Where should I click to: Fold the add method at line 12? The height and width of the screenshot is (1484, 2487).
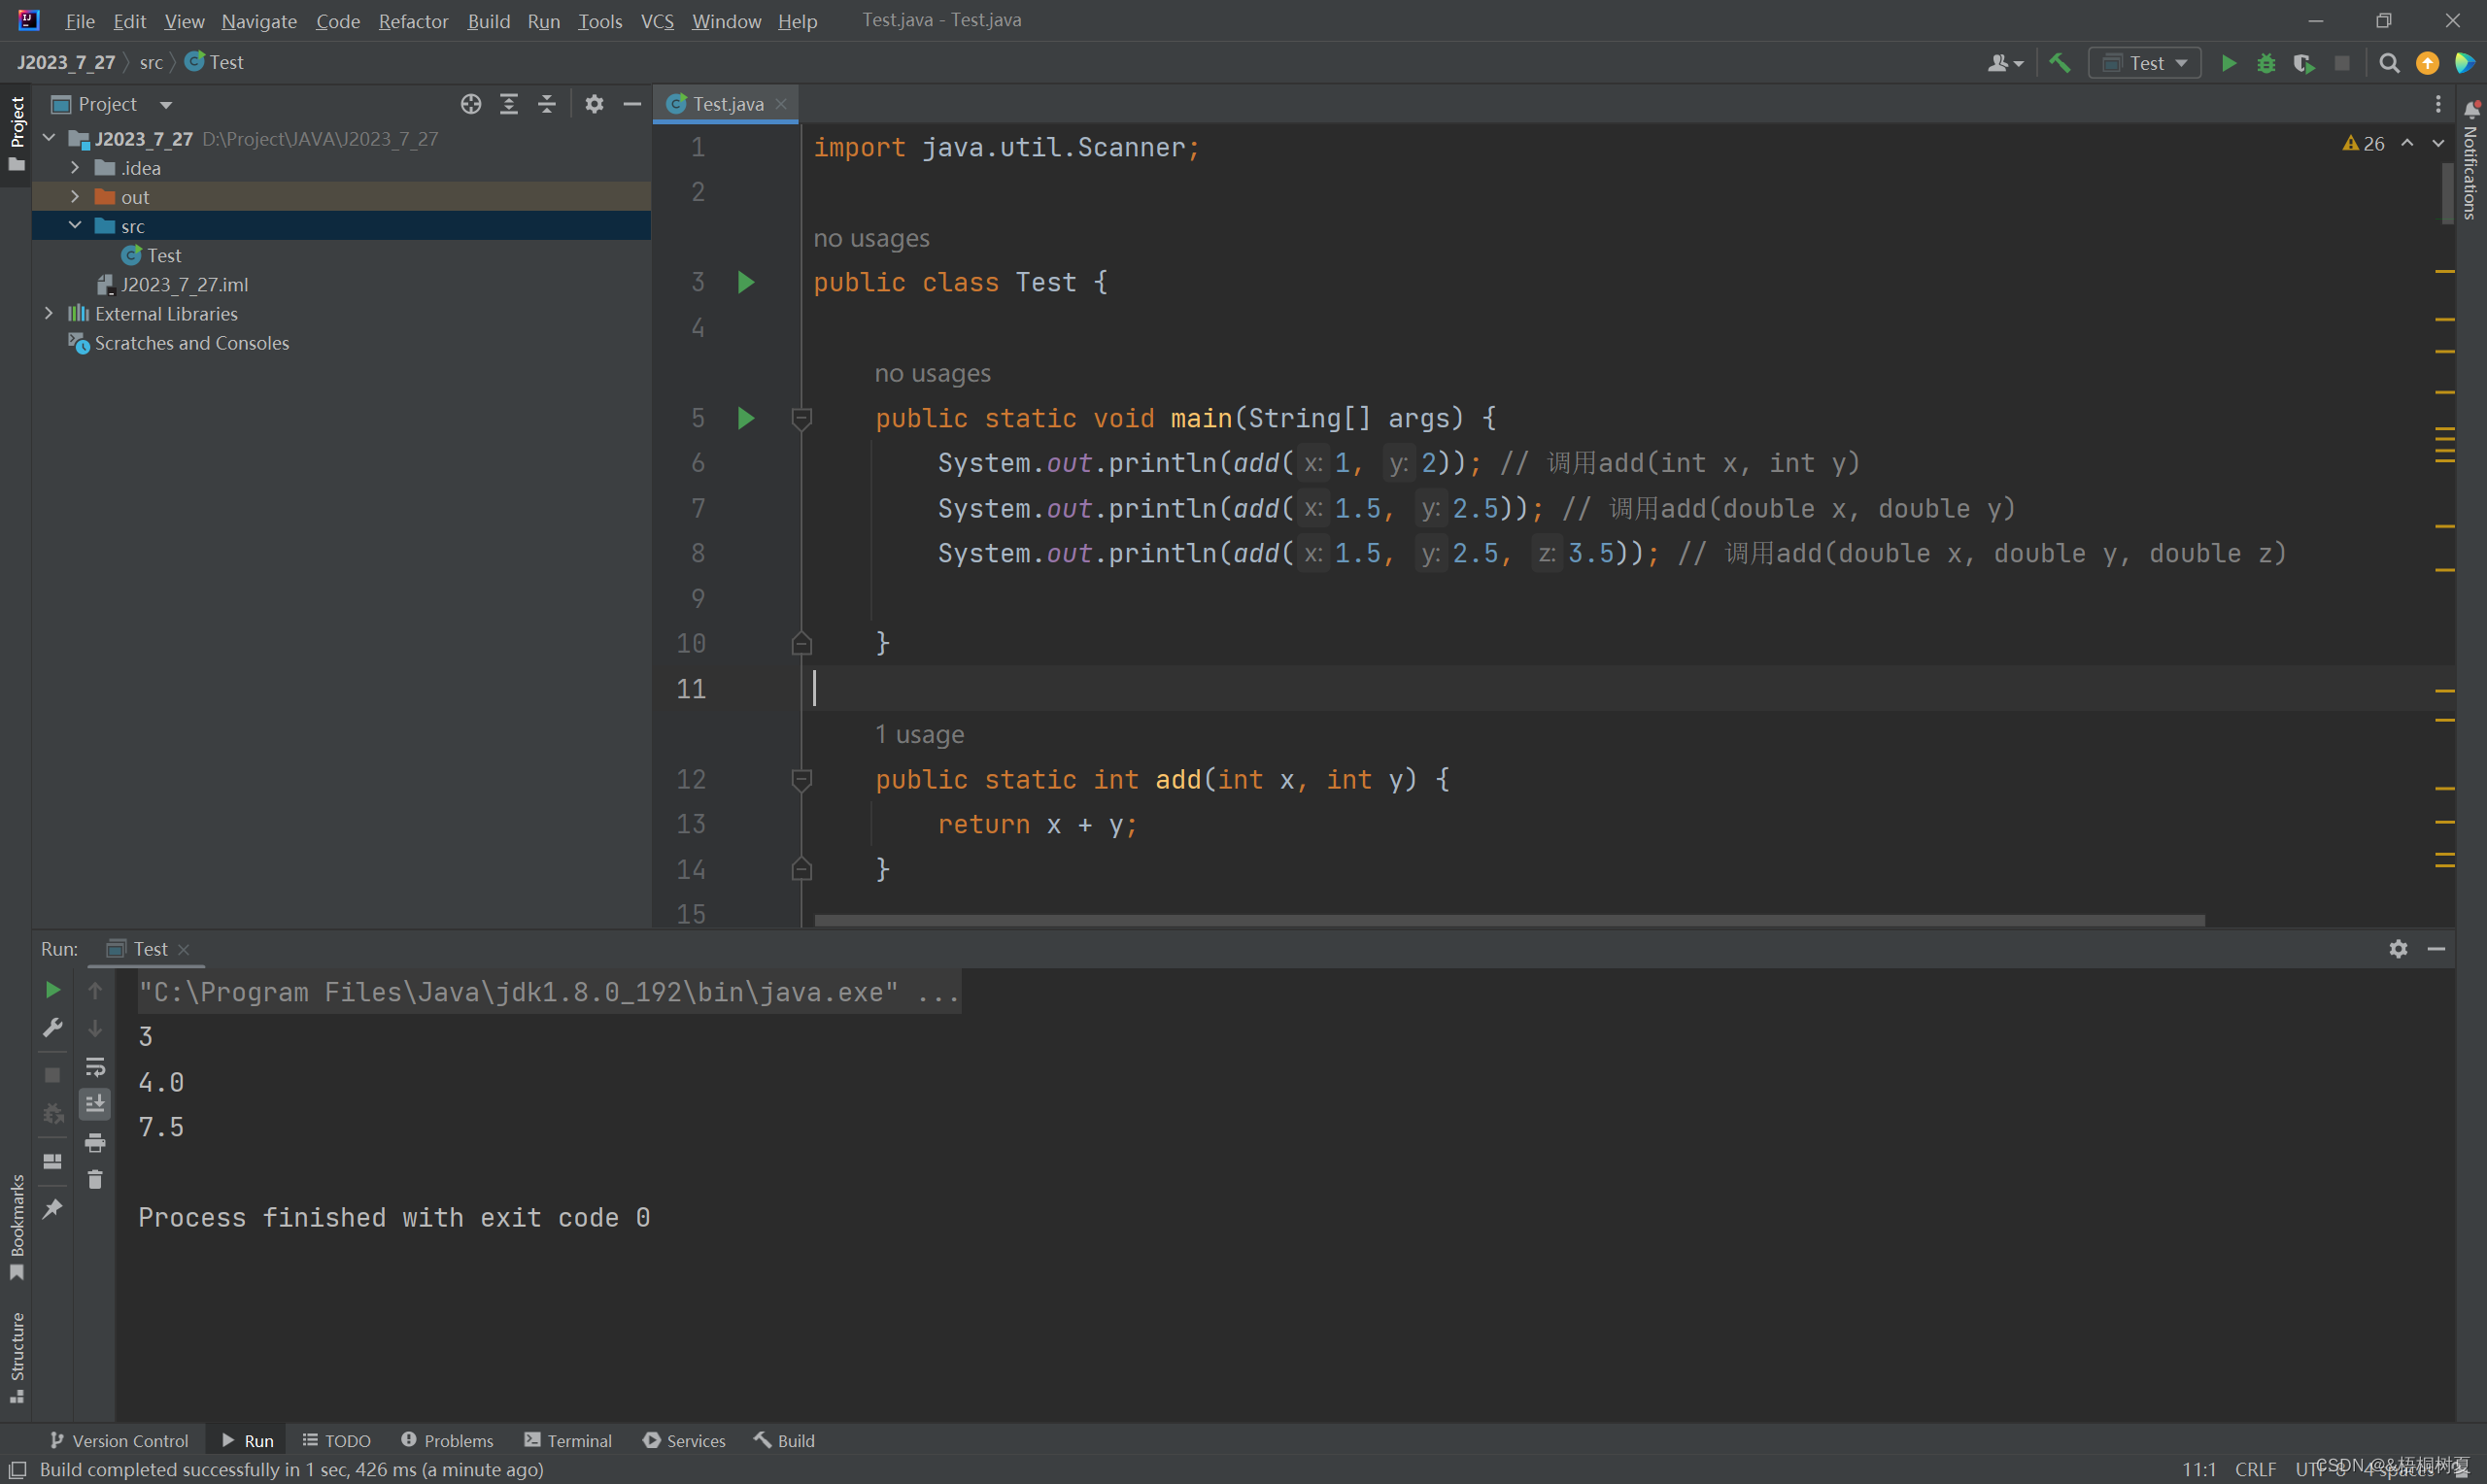[801, 779]
